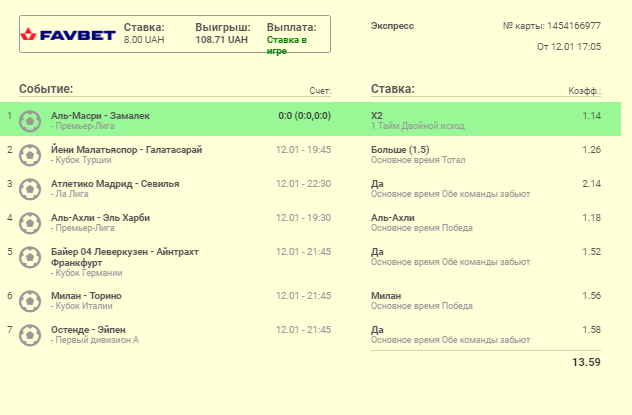Click coefficient 1.56
This screenshot has height=415, width=632.
tap(591, 296)
